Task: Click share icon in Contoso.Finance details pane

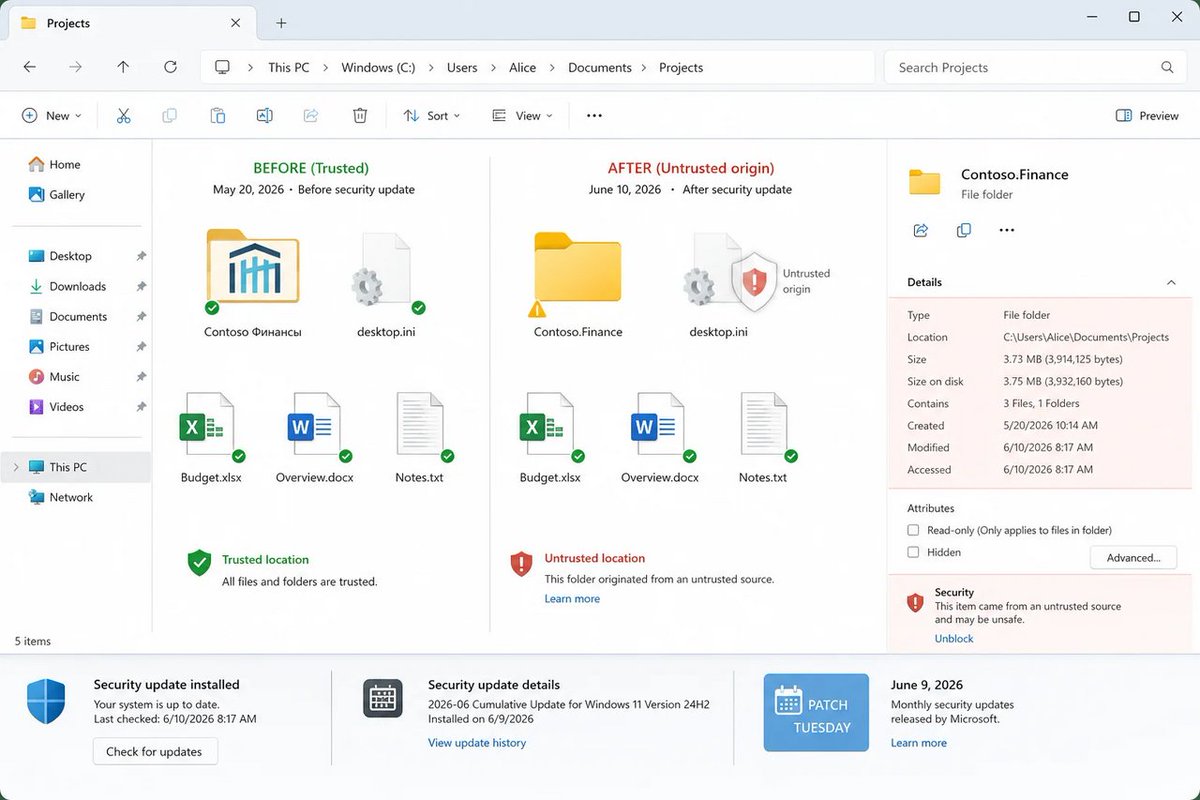Action: [921, 230]
